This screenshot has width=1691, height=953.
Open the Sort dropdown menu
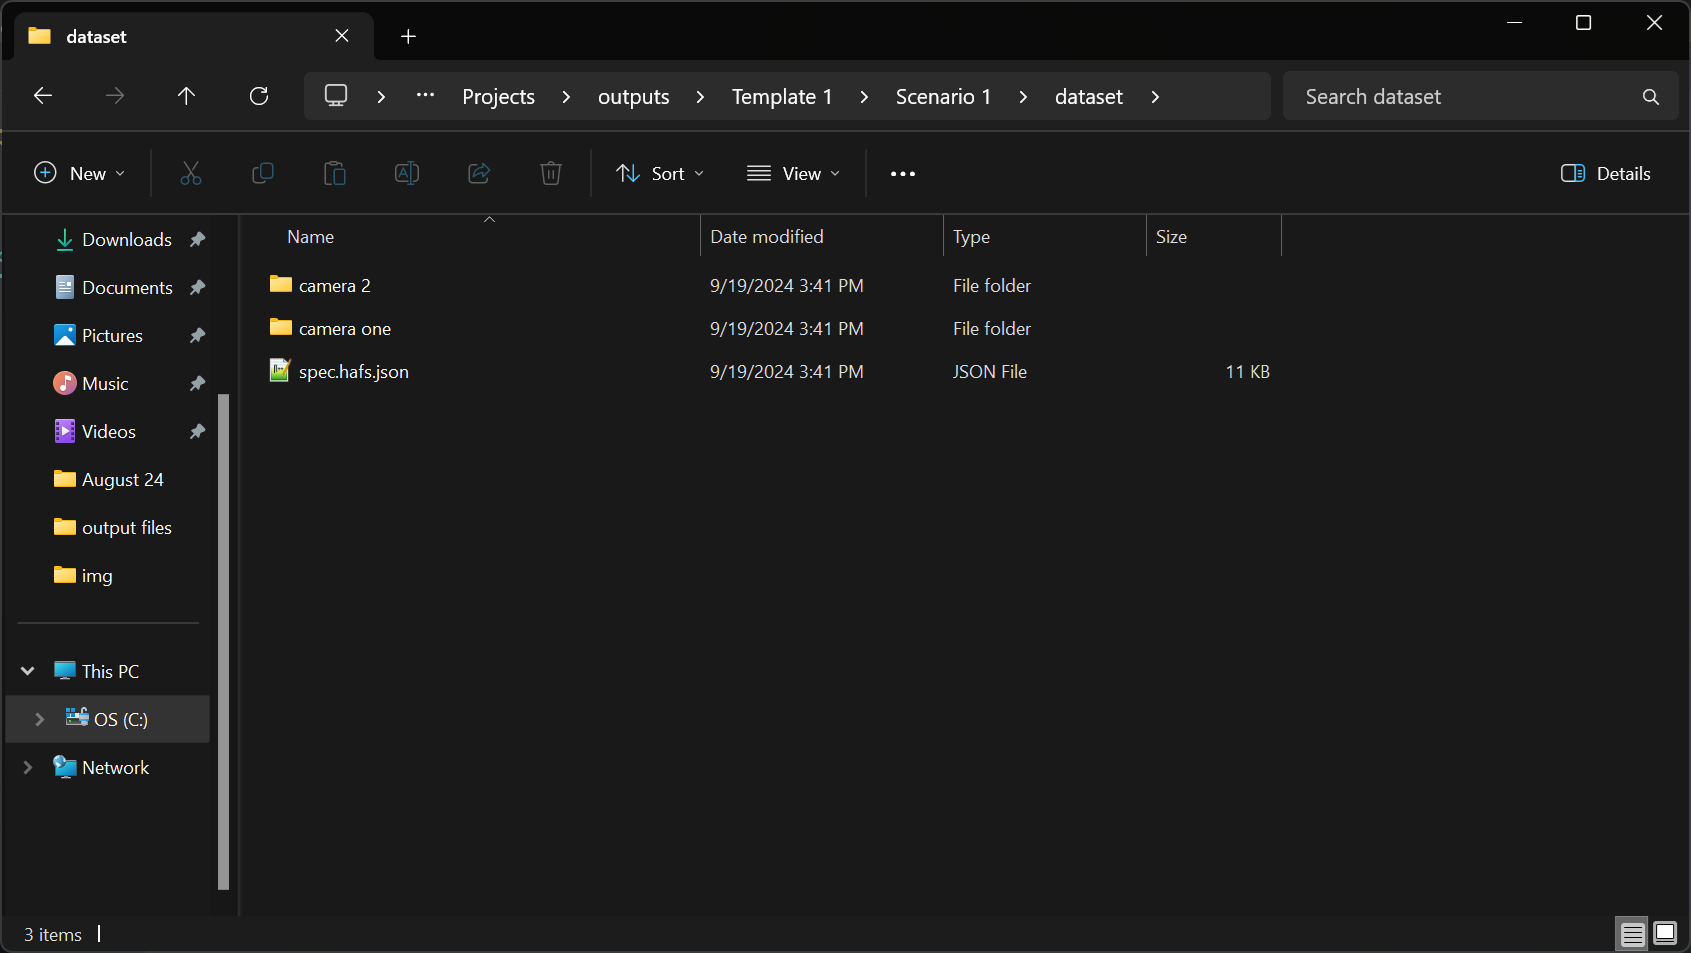pyautogui.click(x=660, y=173)
